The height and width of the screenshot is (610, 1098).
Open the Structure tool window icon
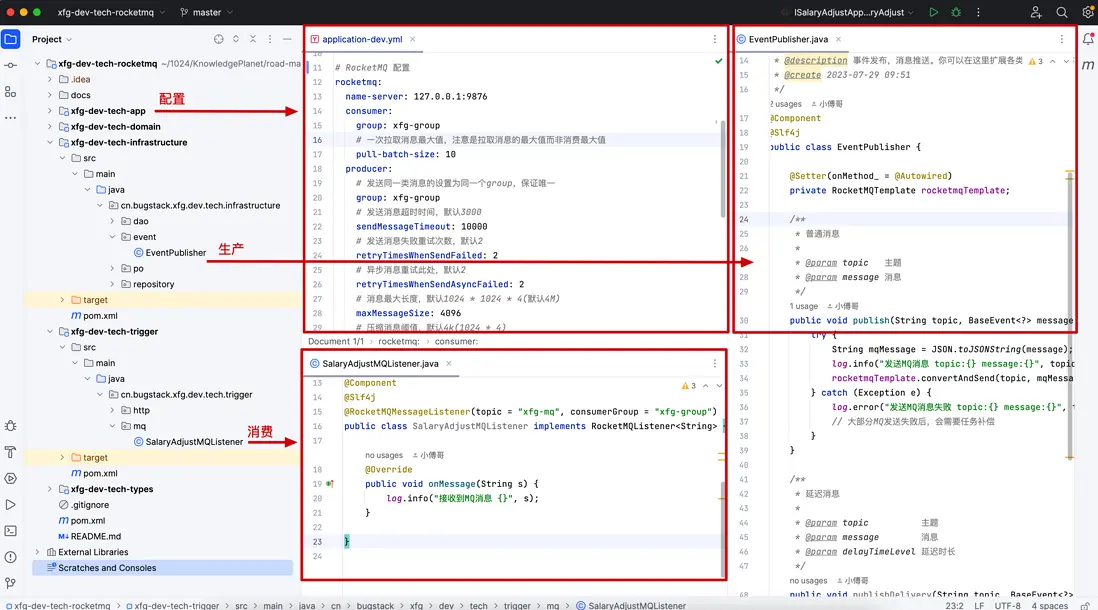10,91
